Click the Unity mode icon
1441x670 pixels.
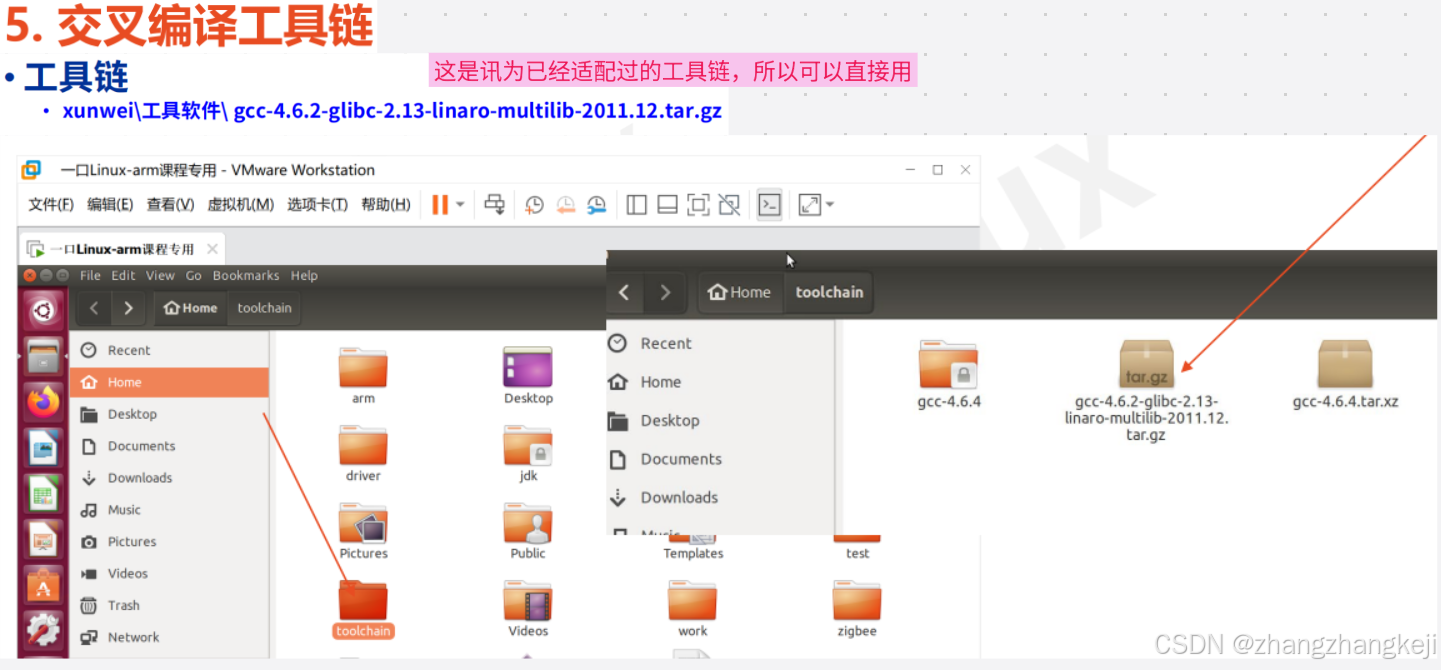click(730, 205)
